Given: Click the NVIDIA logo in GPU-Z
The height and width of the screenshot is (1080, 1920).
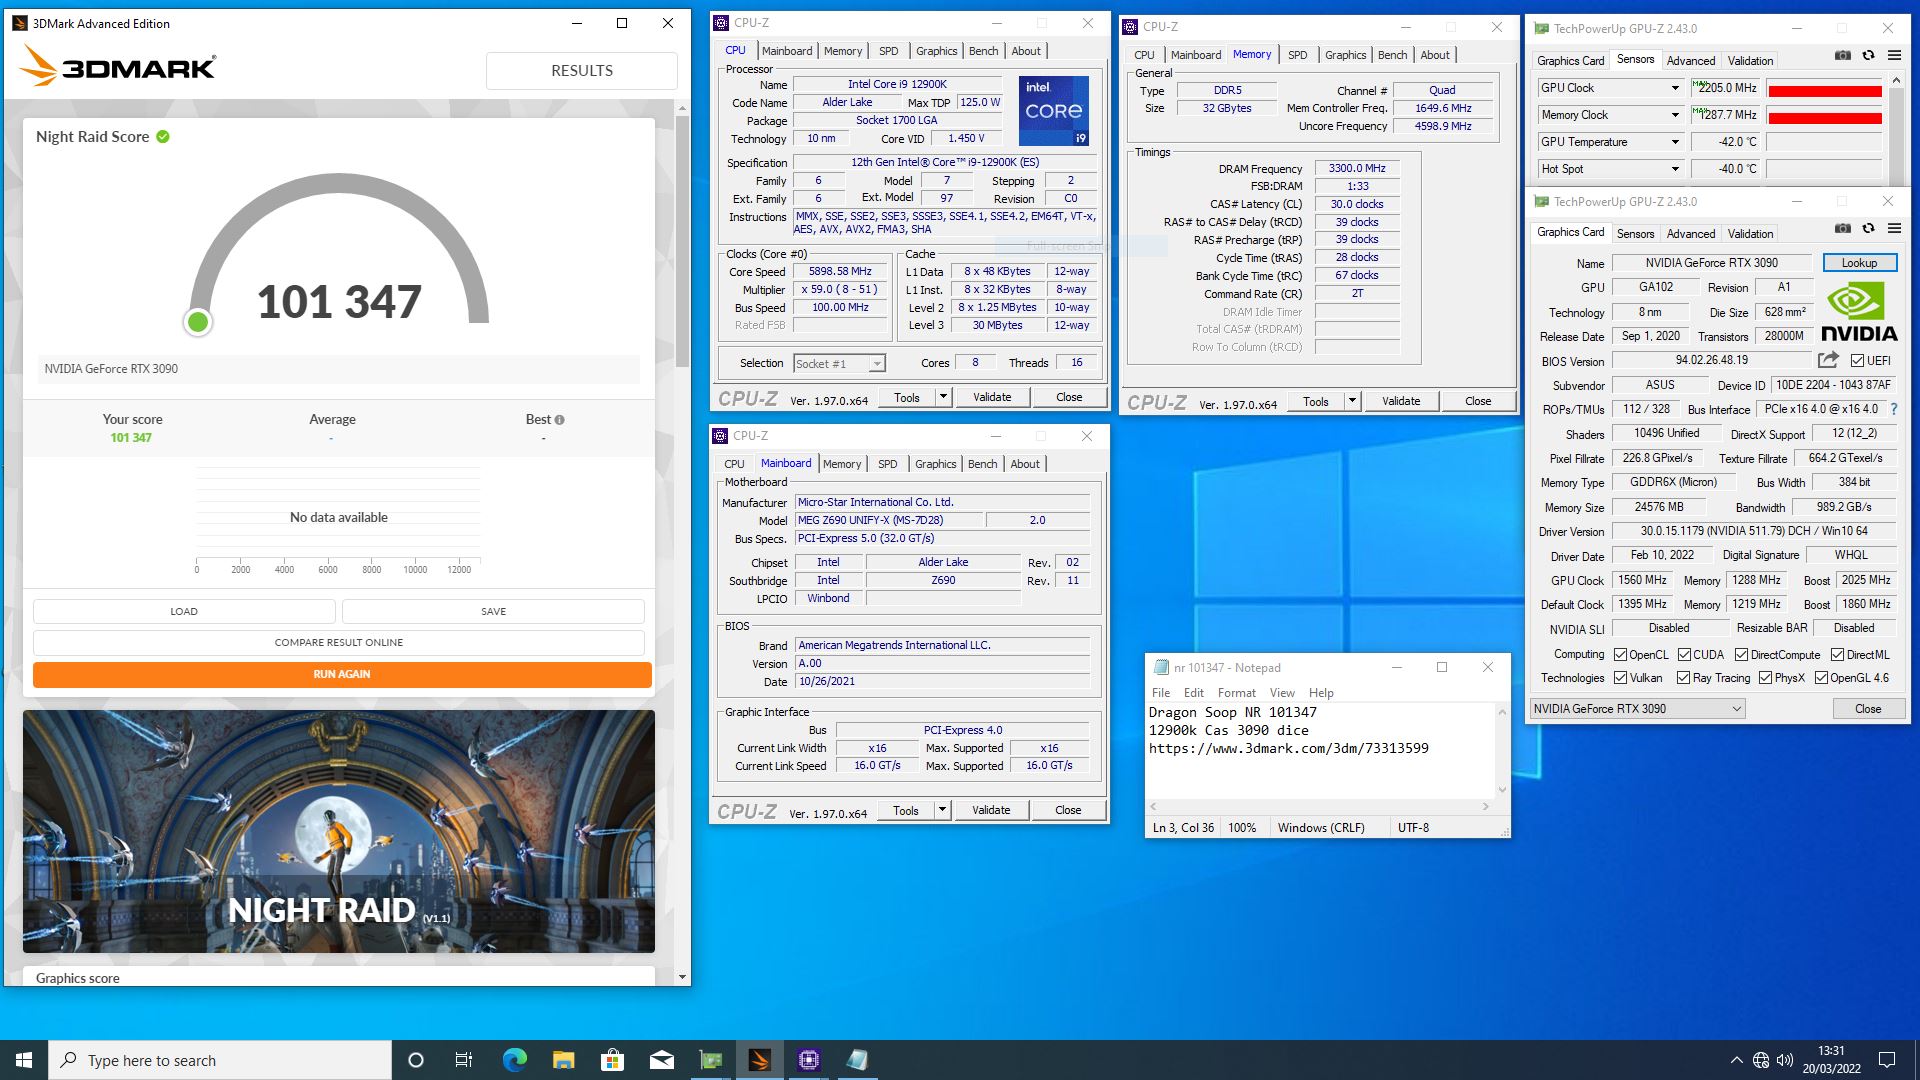Looking at the screenshot, I should coord(1859,312).
